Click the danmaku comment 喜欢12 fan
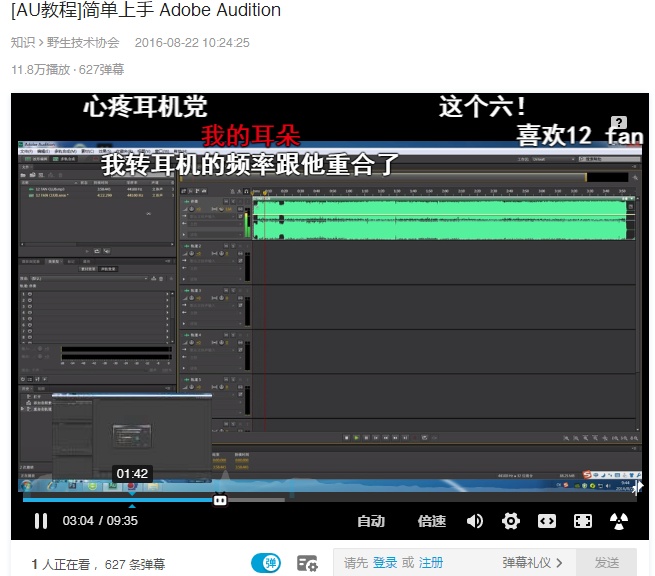655x576 pixels. (579, 135)
